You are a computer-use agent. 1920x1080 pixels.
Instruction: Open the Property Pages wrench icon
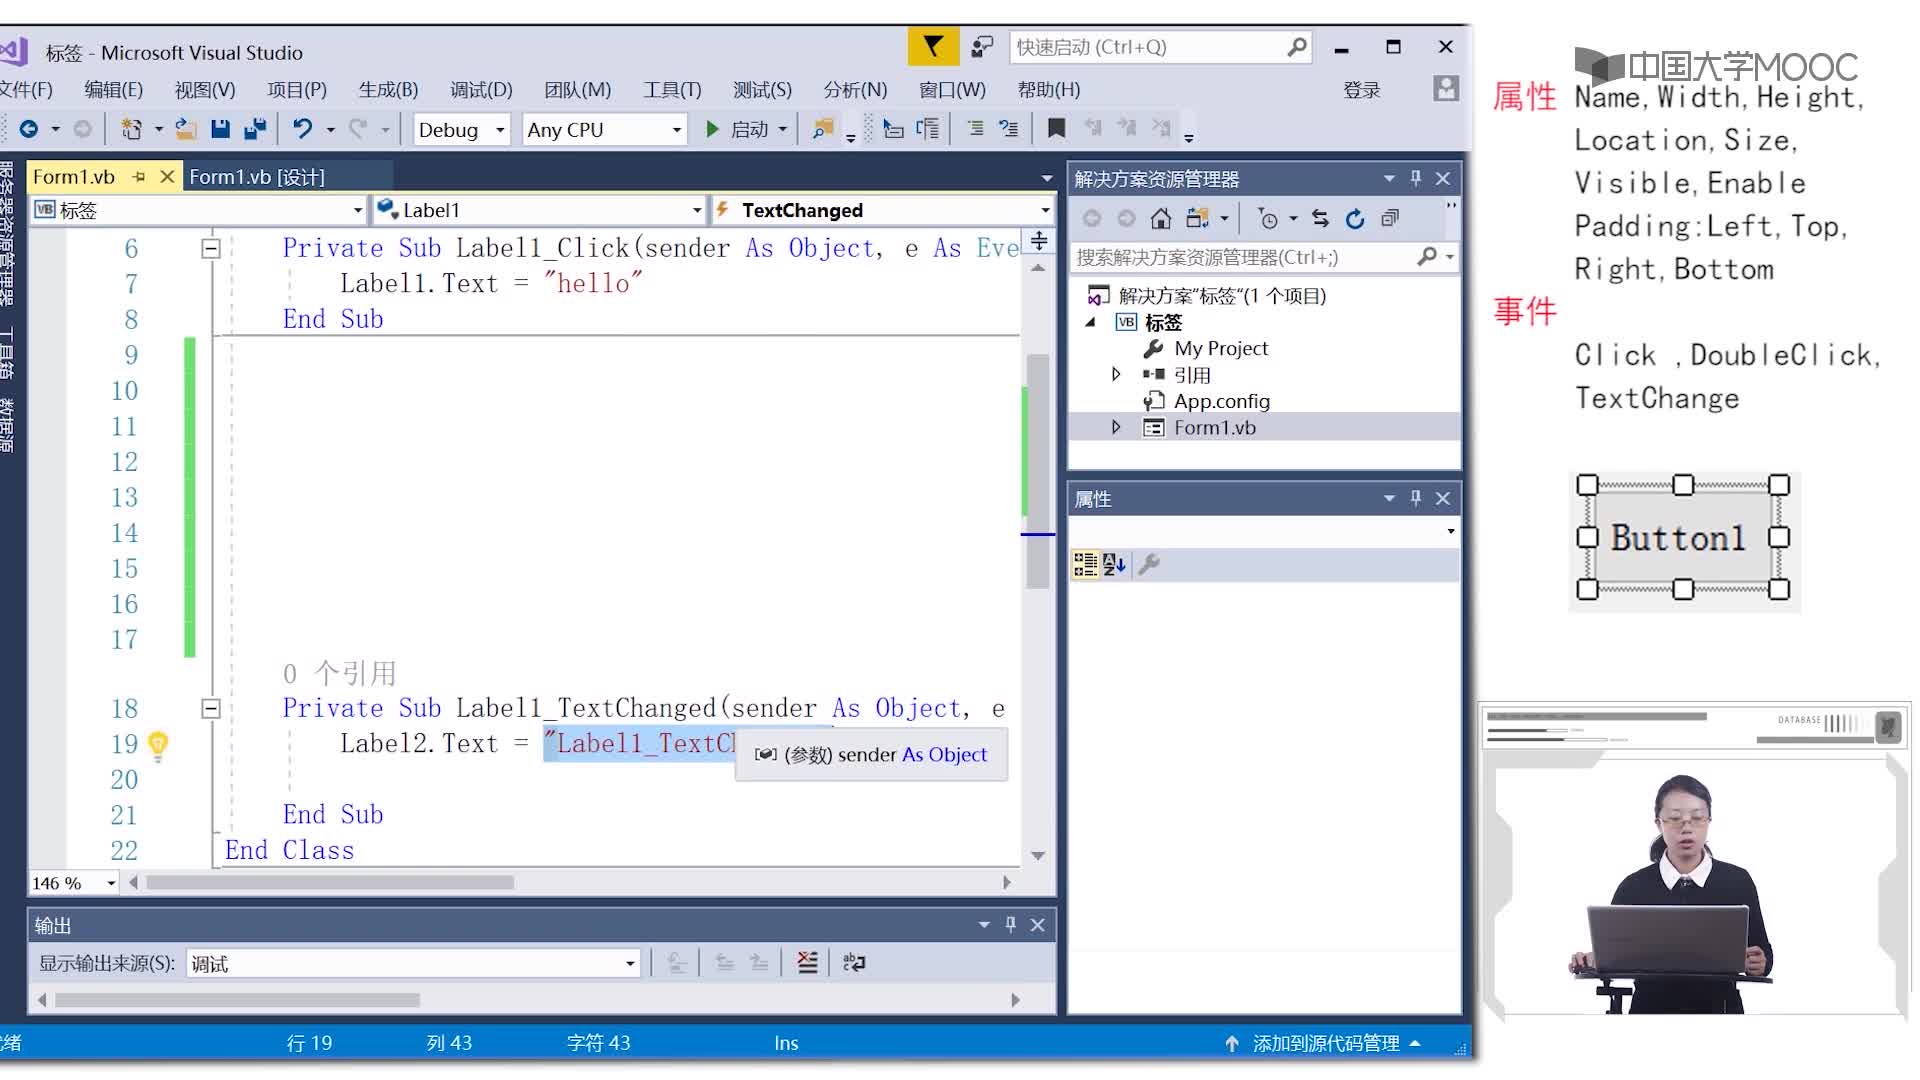click(1149, 564)
